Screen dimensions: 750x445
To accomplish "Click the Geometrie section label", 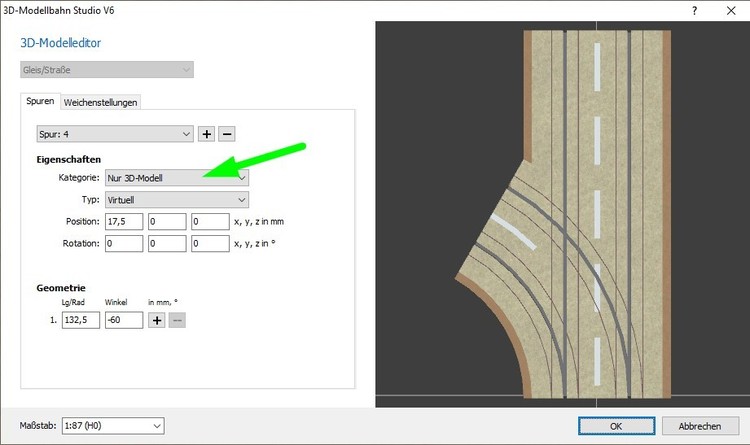I will pos(61,288).
